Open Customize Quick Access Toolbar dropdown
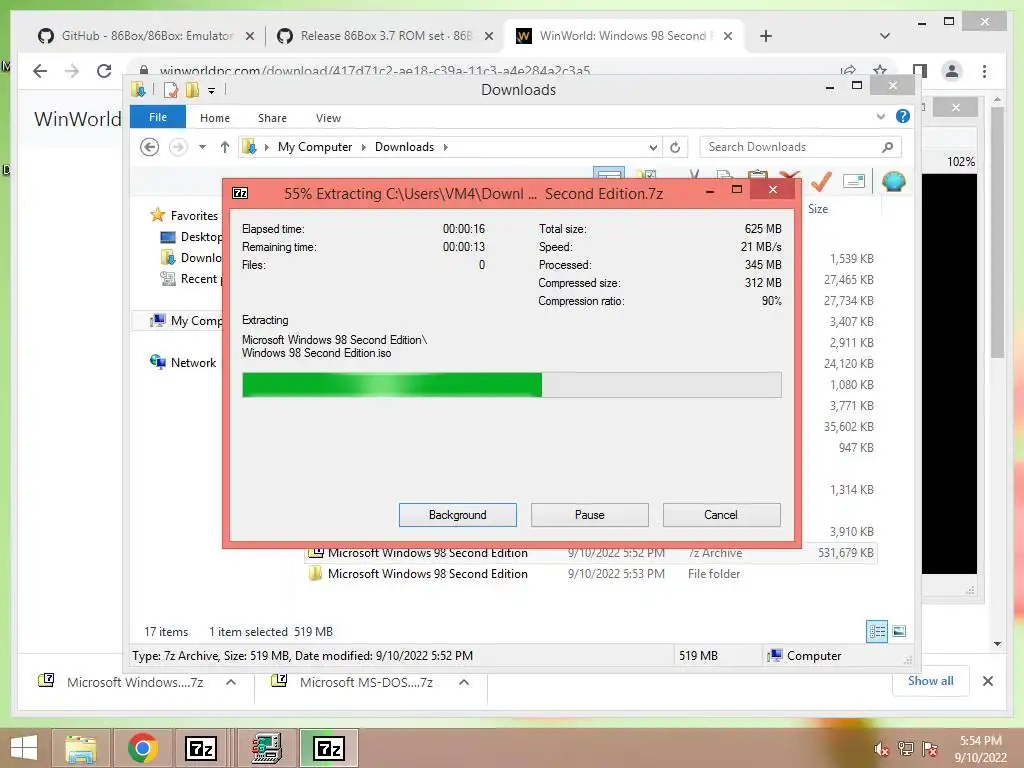The image size is (1024, 768). [212, 91]
